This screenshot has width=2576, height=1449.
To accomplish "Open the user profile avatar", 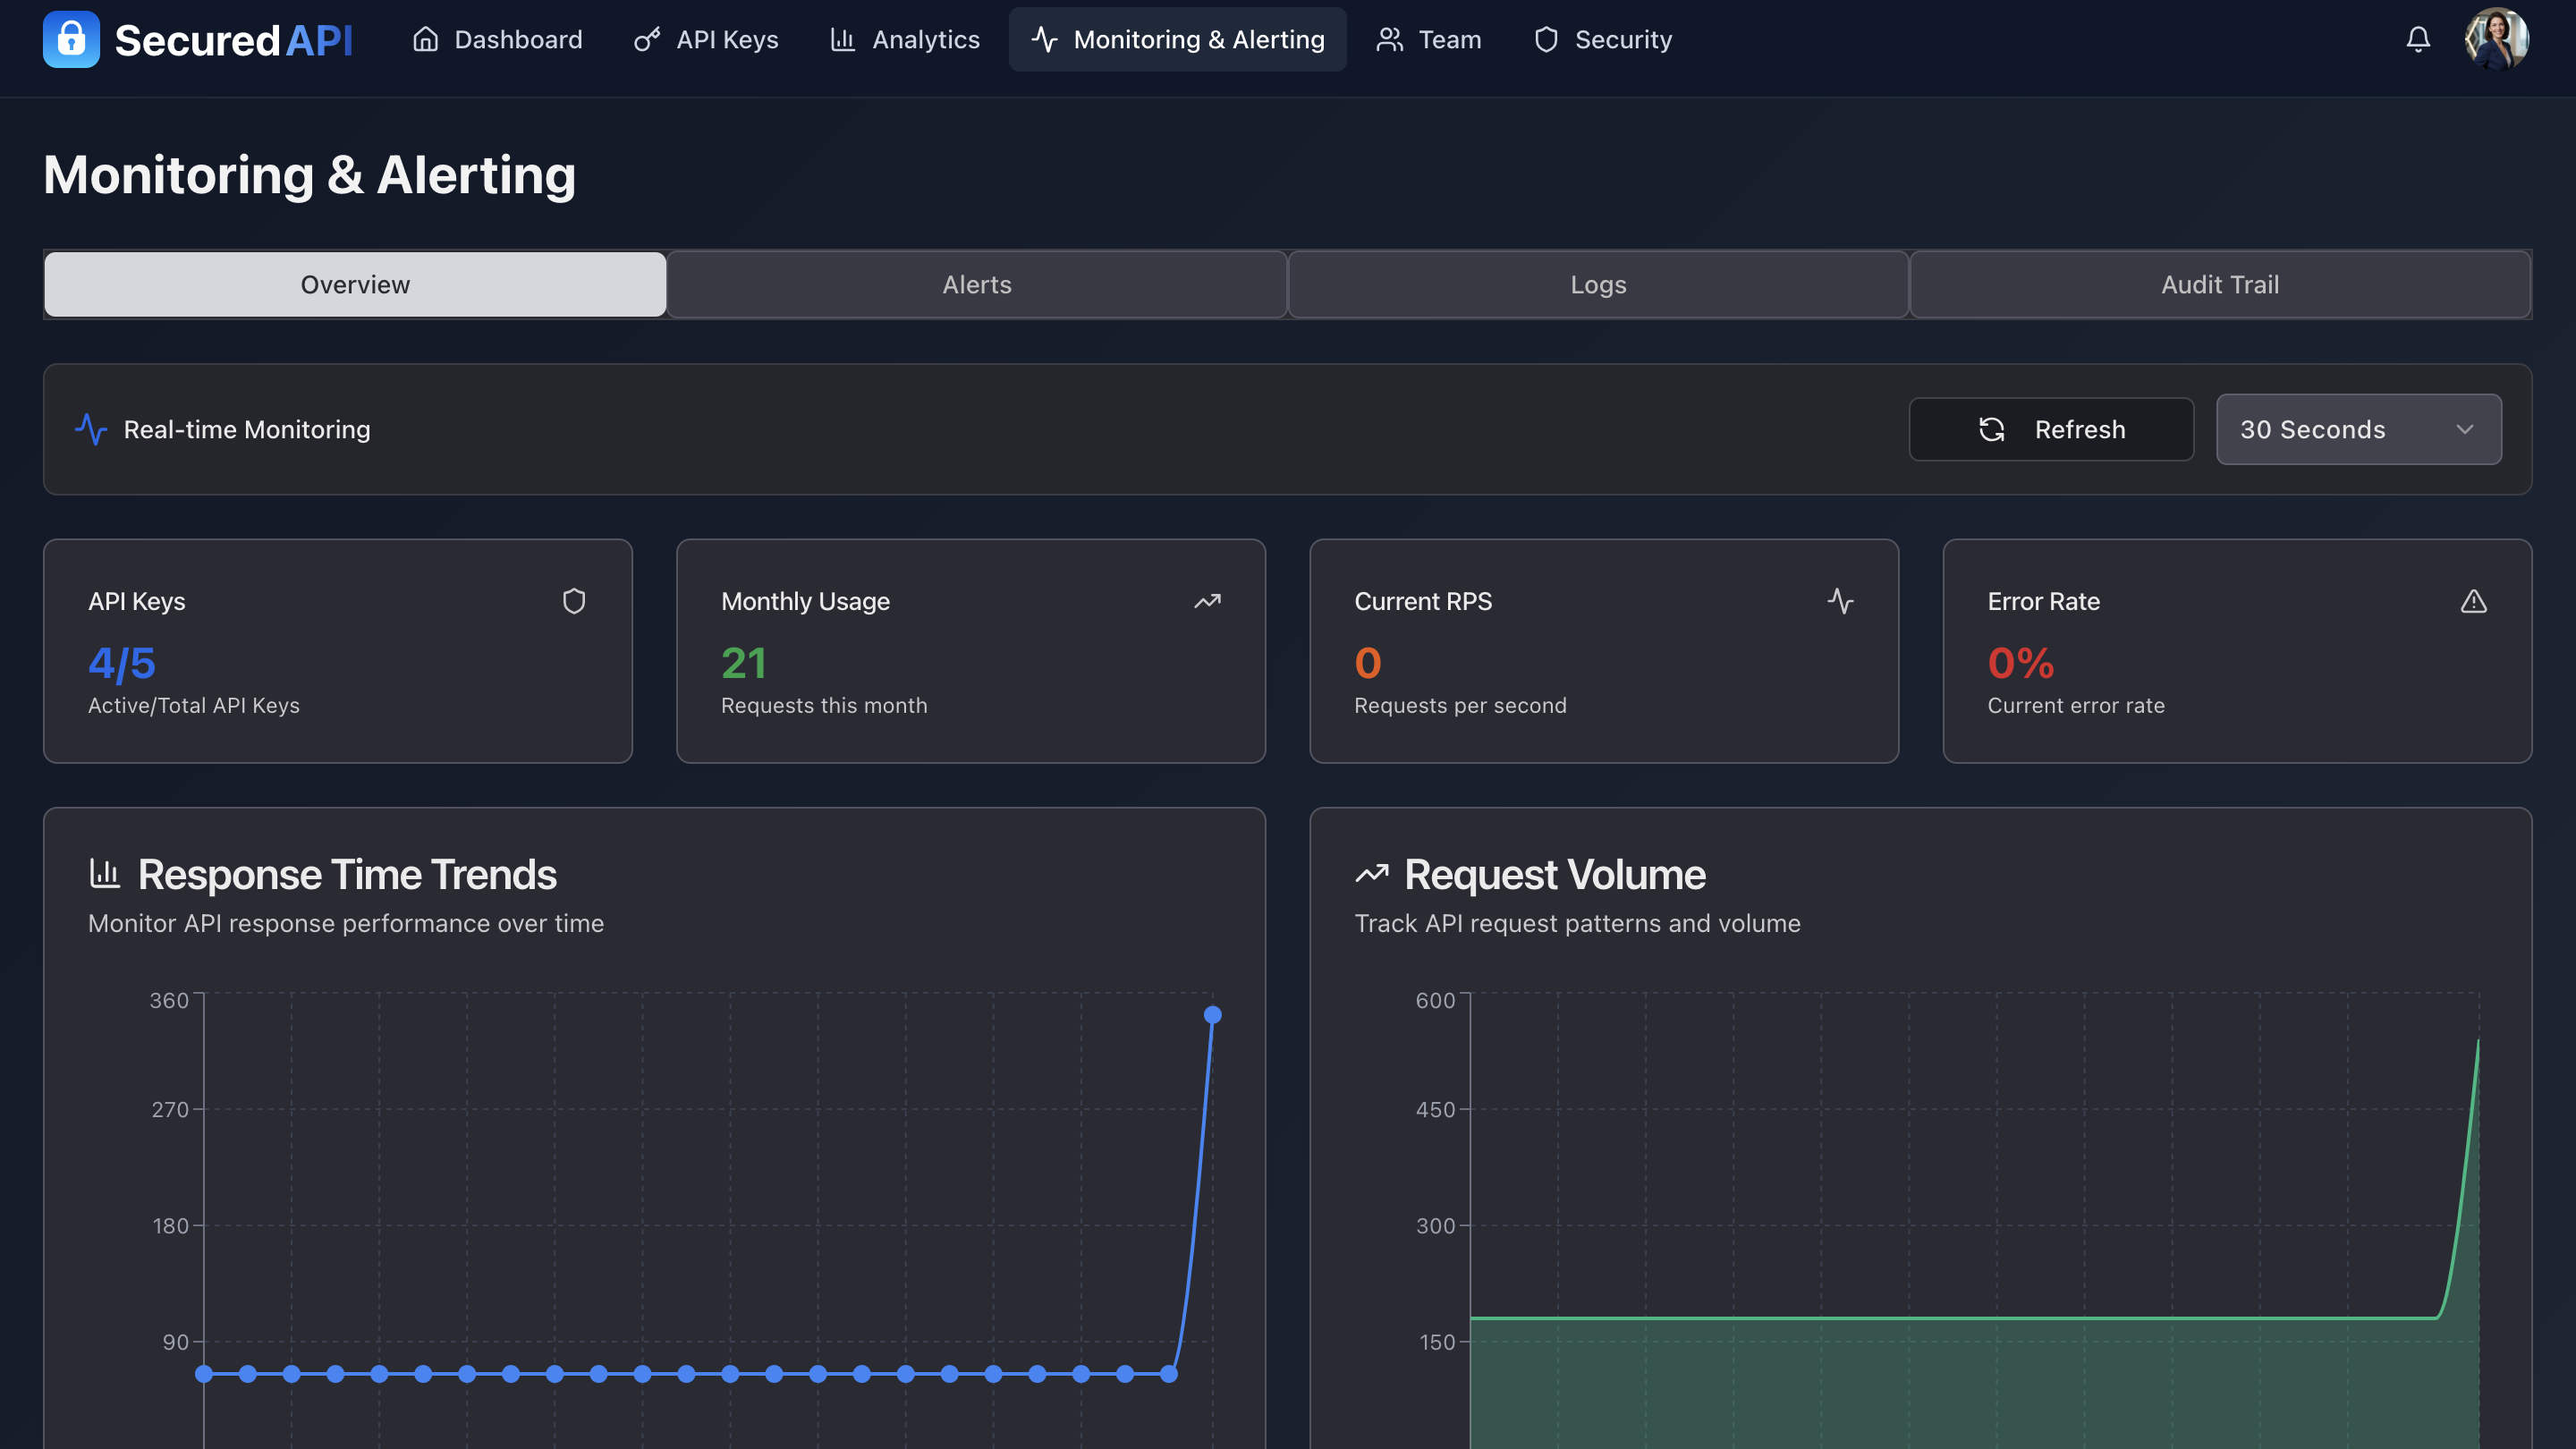I will click(2497, 39).
